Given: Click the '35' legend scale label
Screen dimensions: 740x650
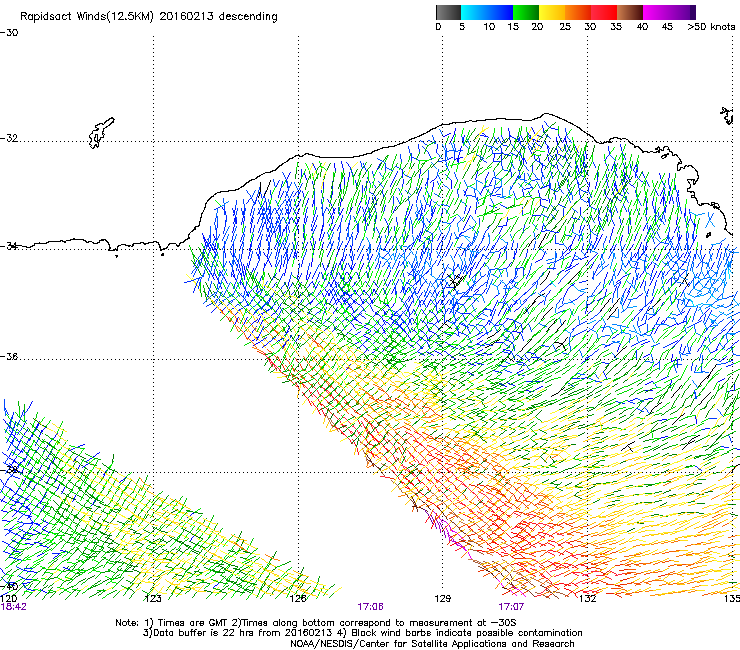Looking at the screenshot, I should pyautogui.click(x=616, y=27).
